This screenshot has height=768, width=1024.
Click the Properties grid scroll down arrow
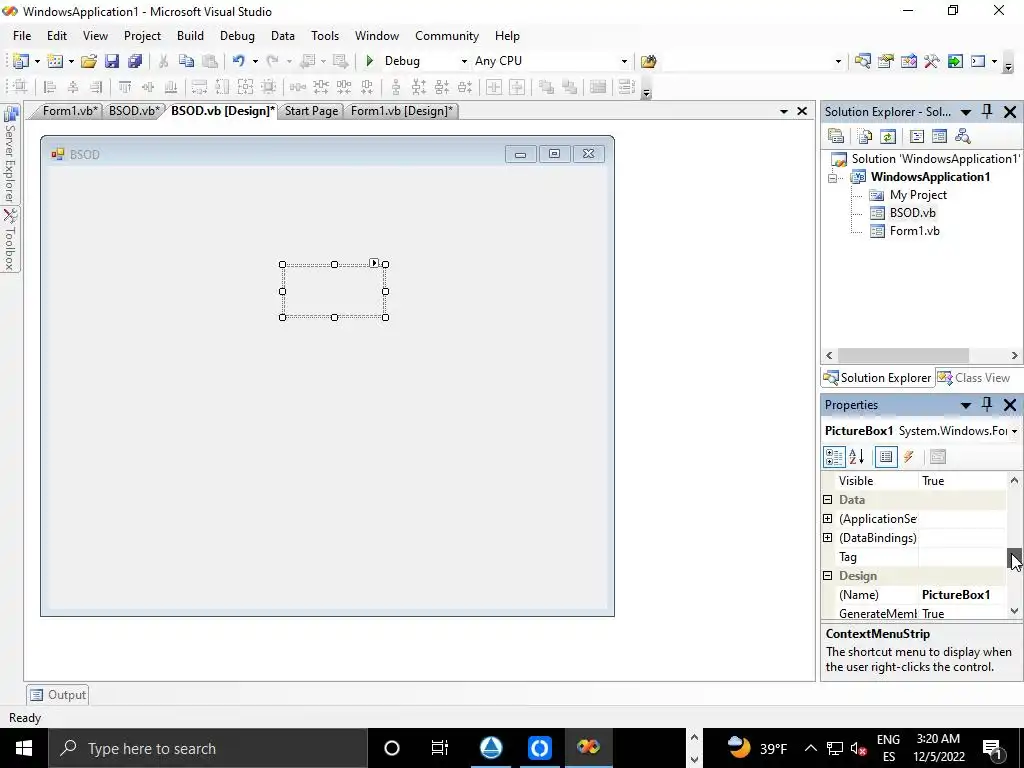pos(1014,612)
